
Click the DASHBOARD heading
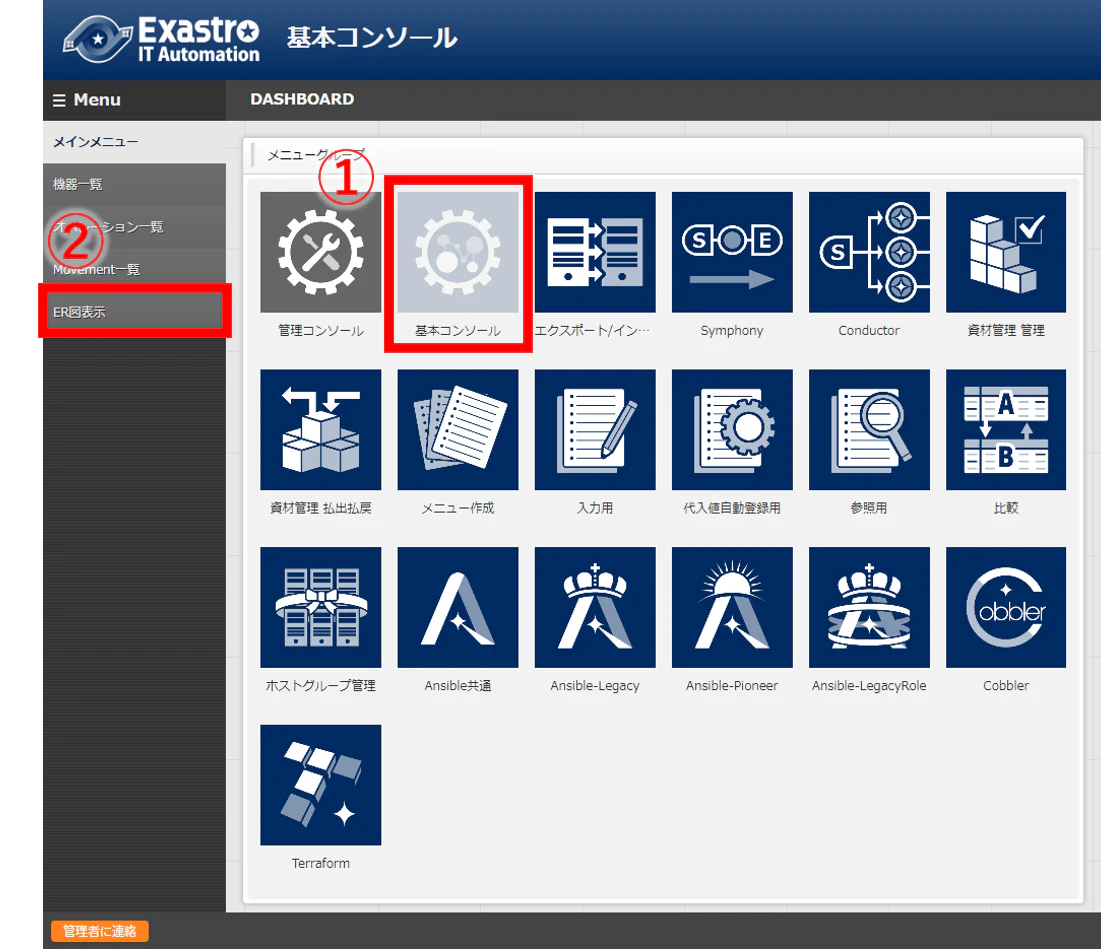click(302, 99)
